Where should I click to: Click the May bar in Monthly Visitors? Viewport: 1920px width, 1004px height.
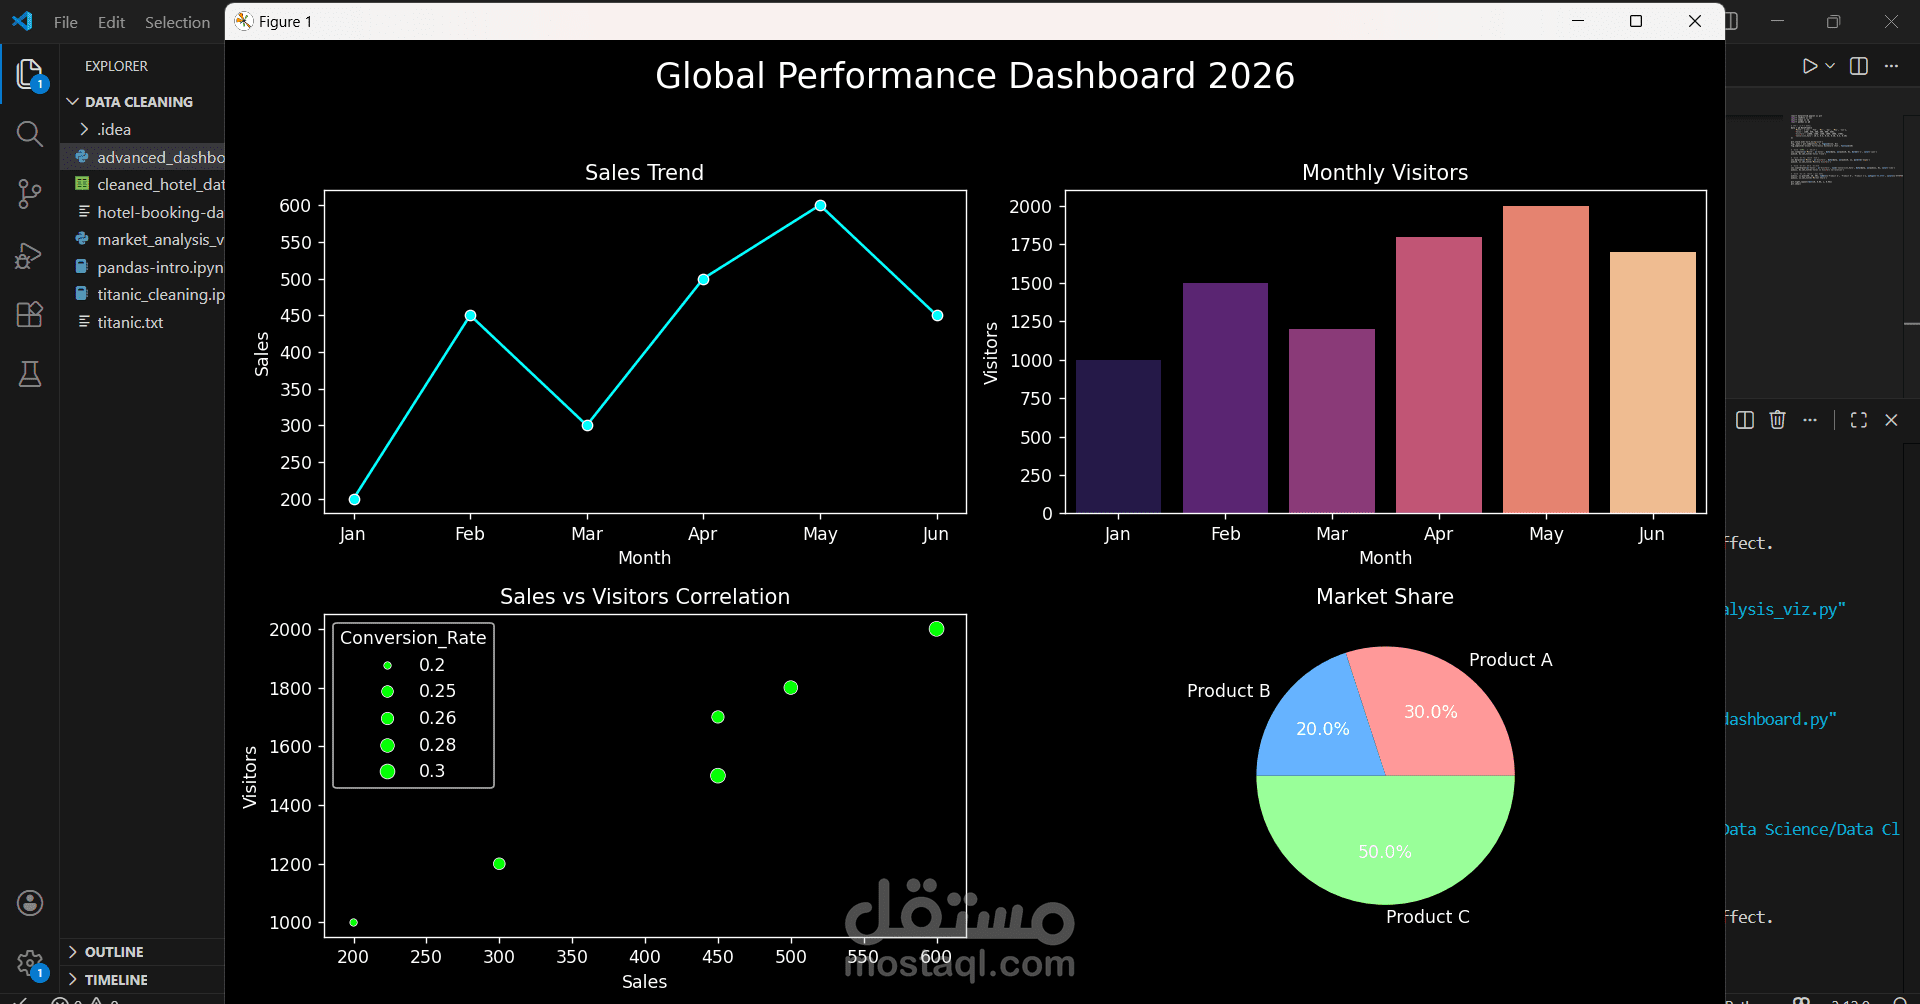(1545, 359)
